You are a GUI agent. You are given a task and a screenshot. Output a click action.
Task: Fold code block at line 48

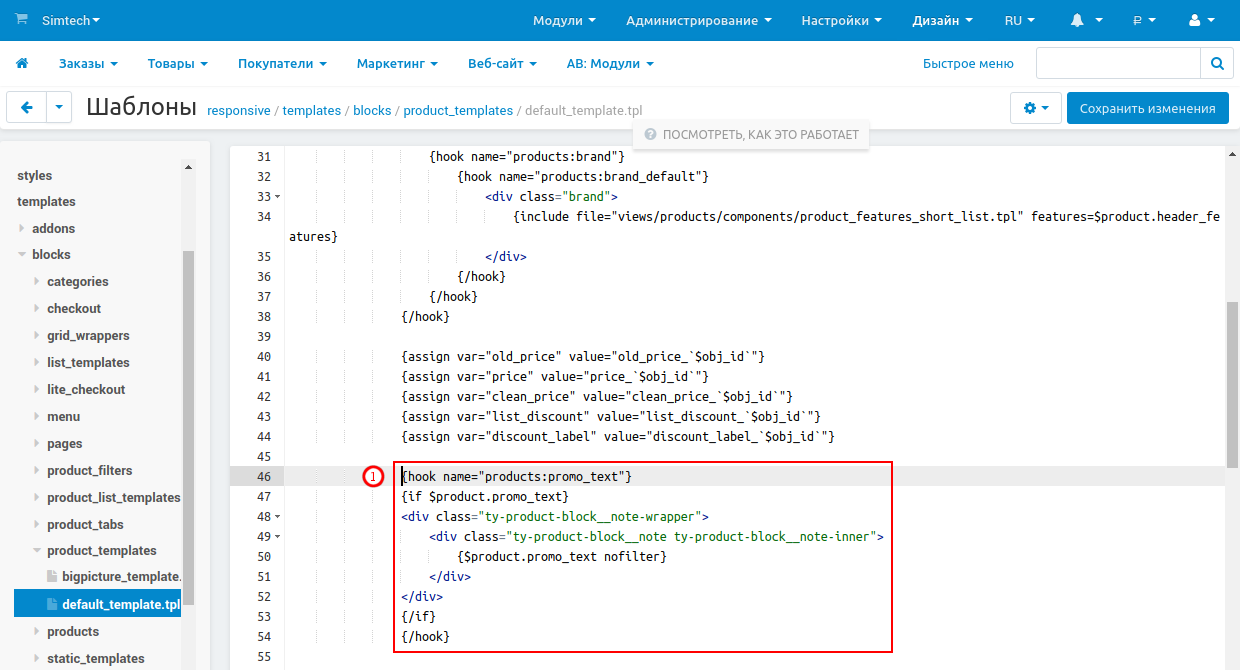(x=277, y=517)
